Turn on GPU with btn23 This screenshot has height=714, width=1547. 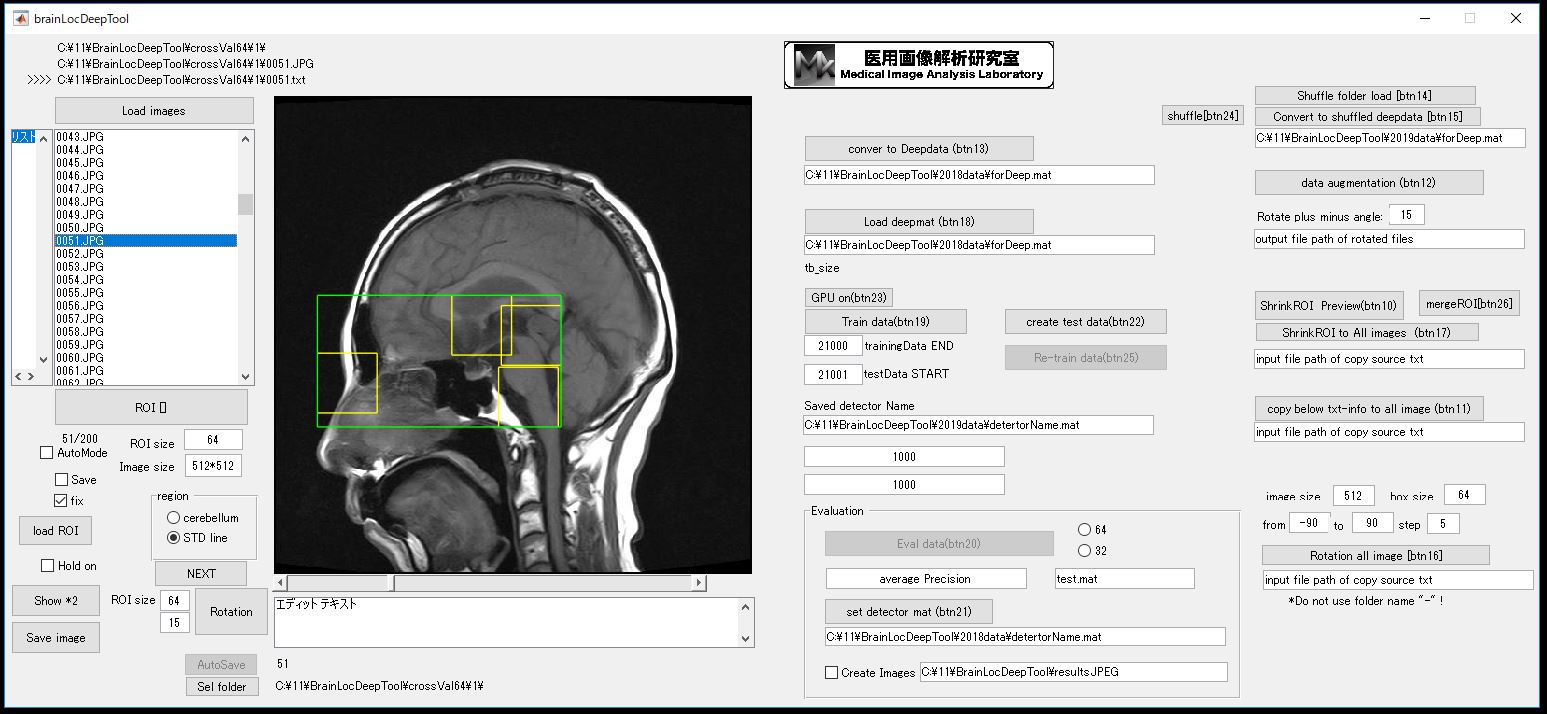(x=849, y=298)
